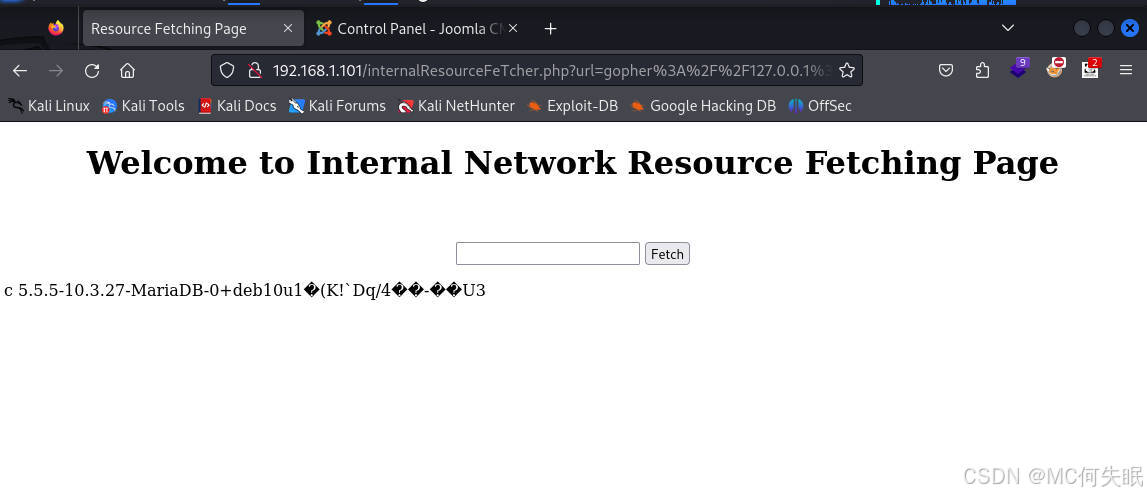Screen dimensions: 1147x496
Task: Open the Kali Docs bookmark
Action: click(237, 106)
